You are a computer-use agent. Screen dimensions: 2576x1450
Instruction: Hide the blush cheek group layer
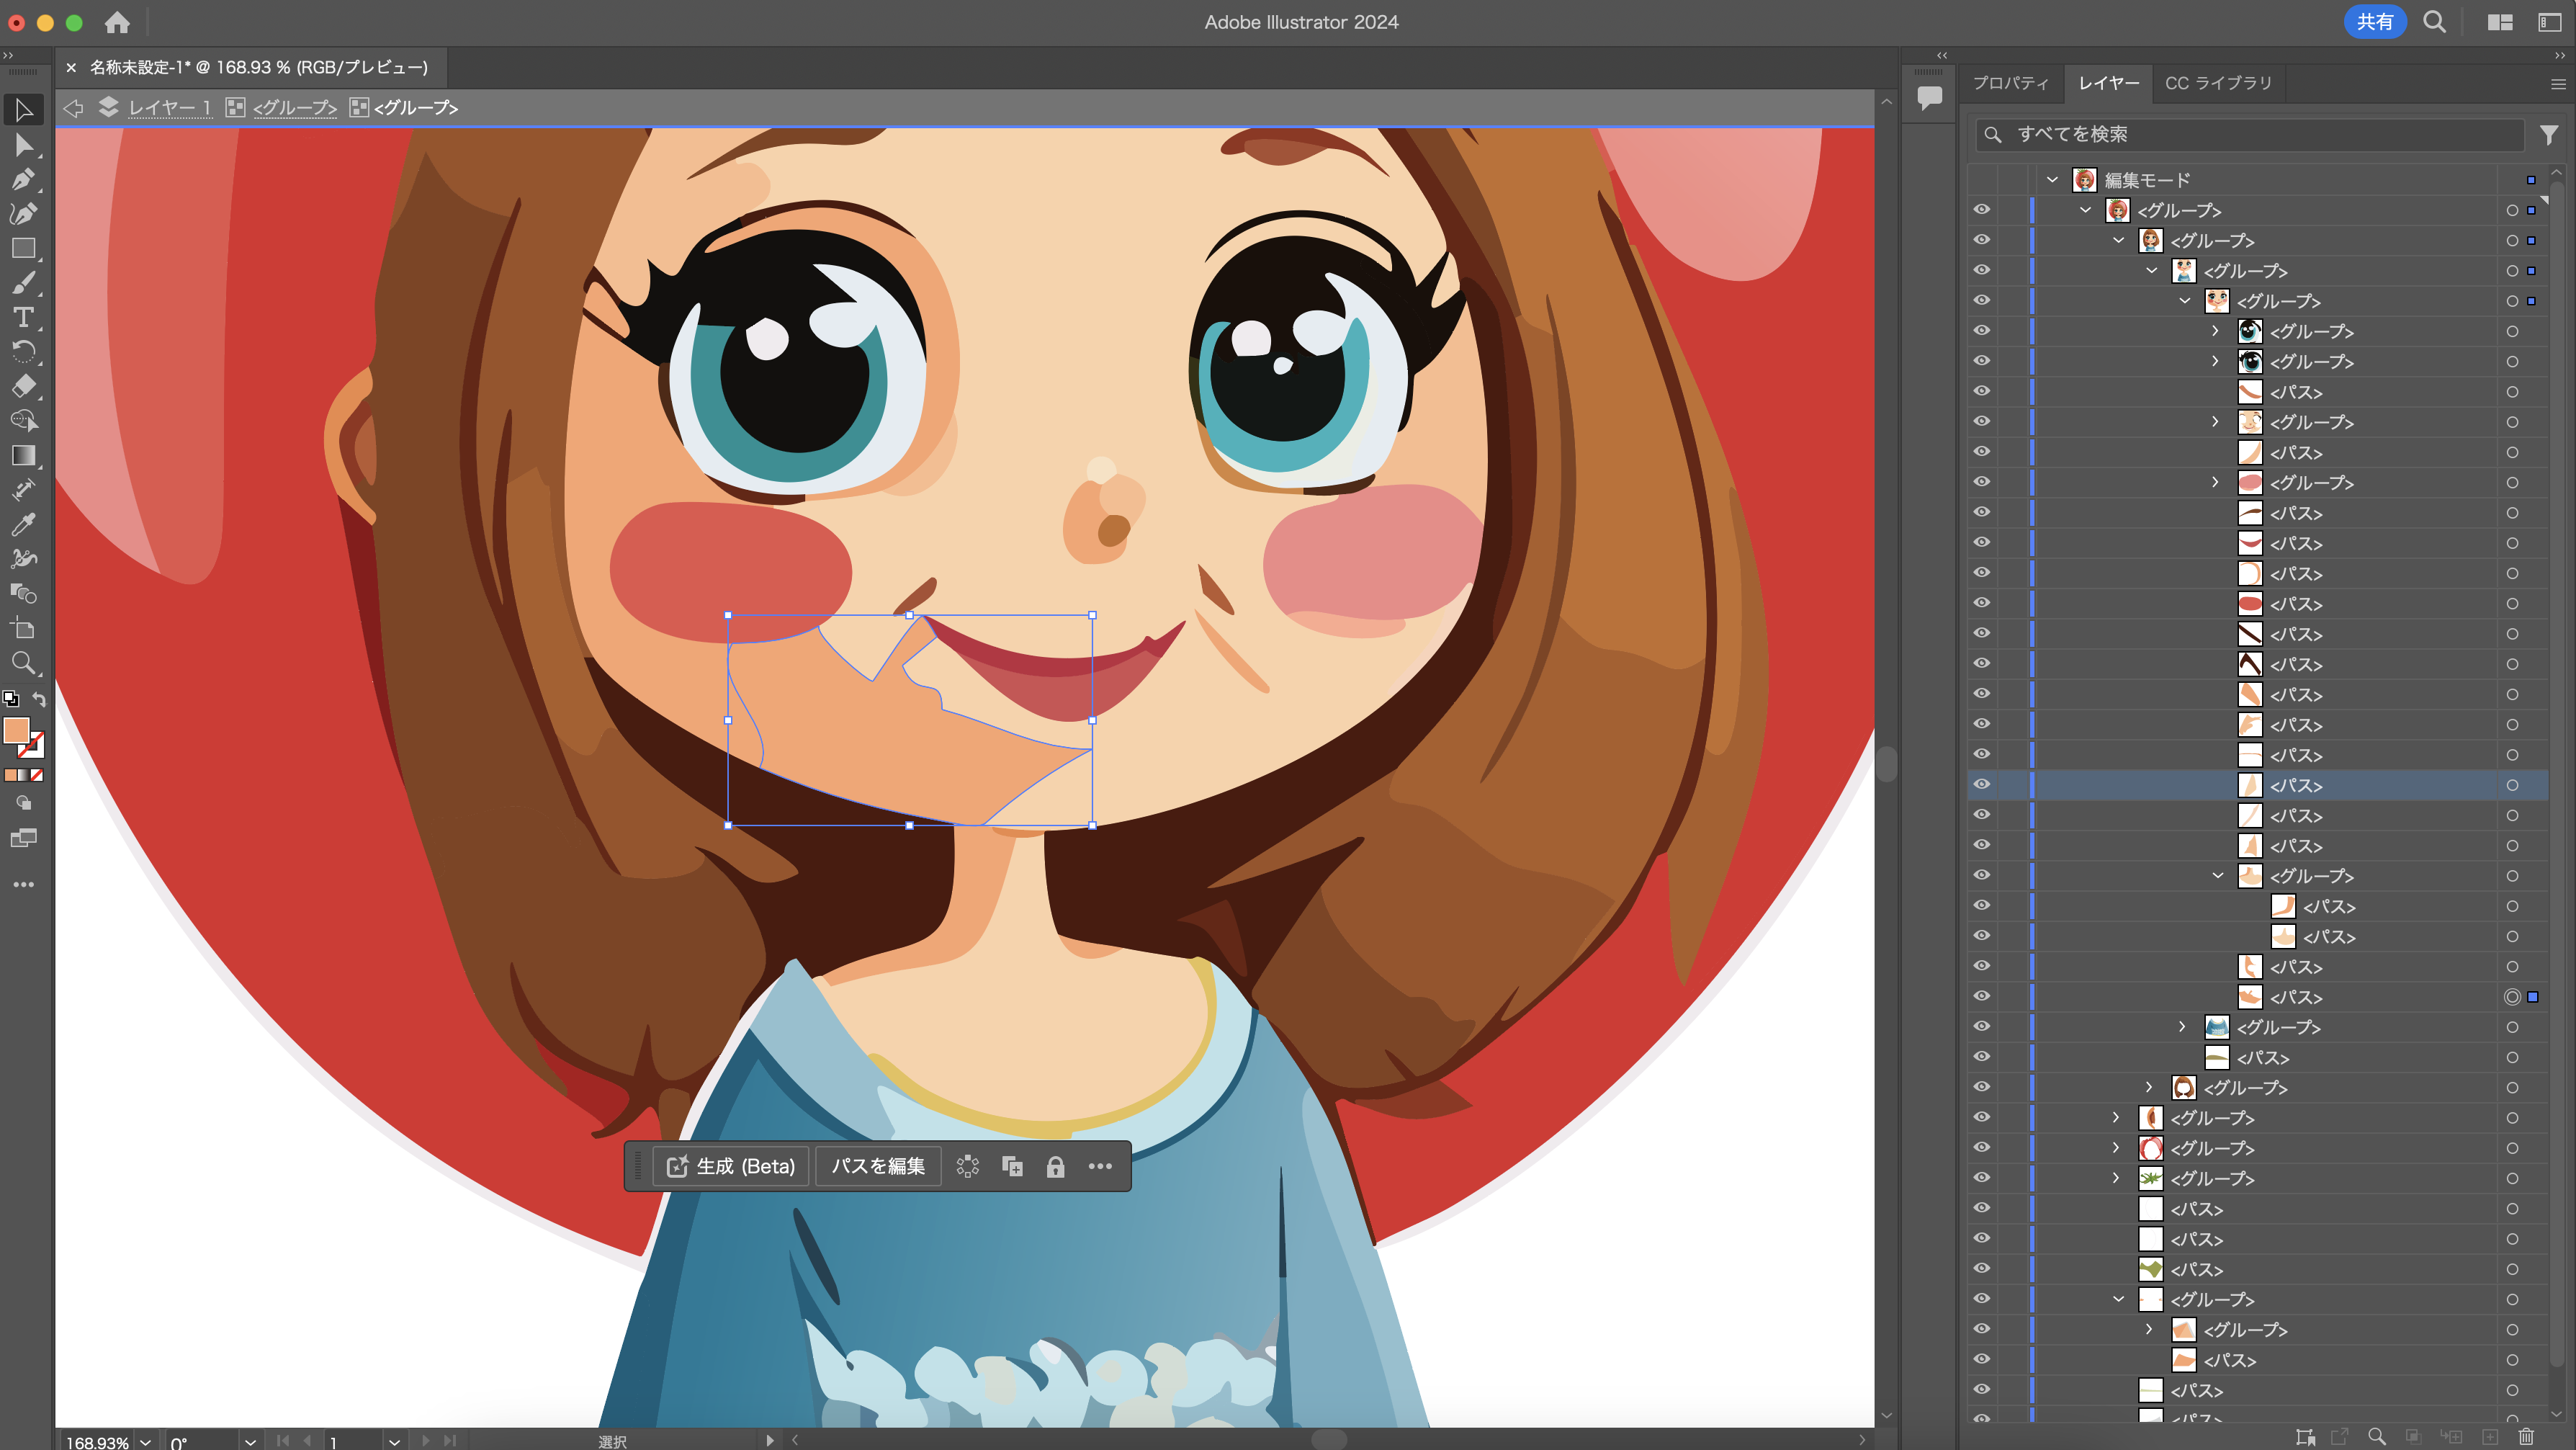(x=1981, y=482)
